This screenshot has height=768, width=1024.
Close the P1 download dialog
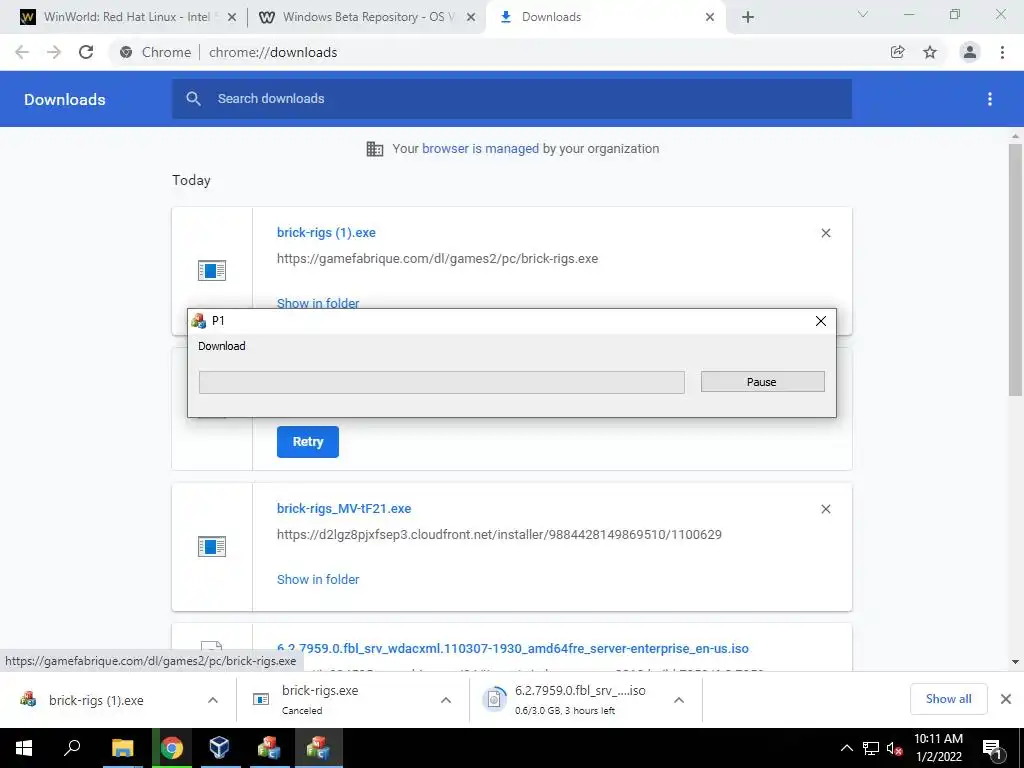tap(821, 321)
